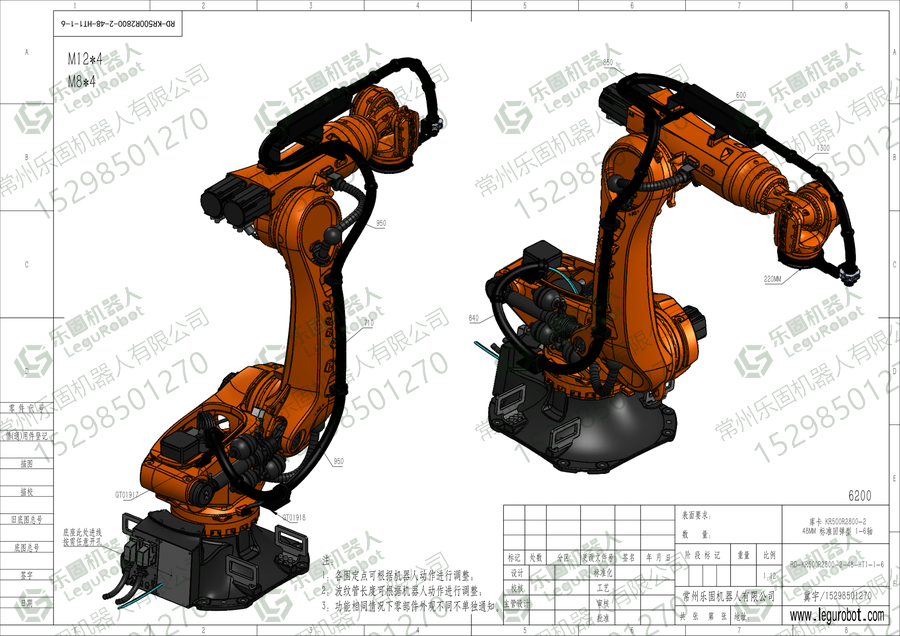Click the 1:12 scale value cell
Viewport: 900px width, 636px height.
point(770,576)
